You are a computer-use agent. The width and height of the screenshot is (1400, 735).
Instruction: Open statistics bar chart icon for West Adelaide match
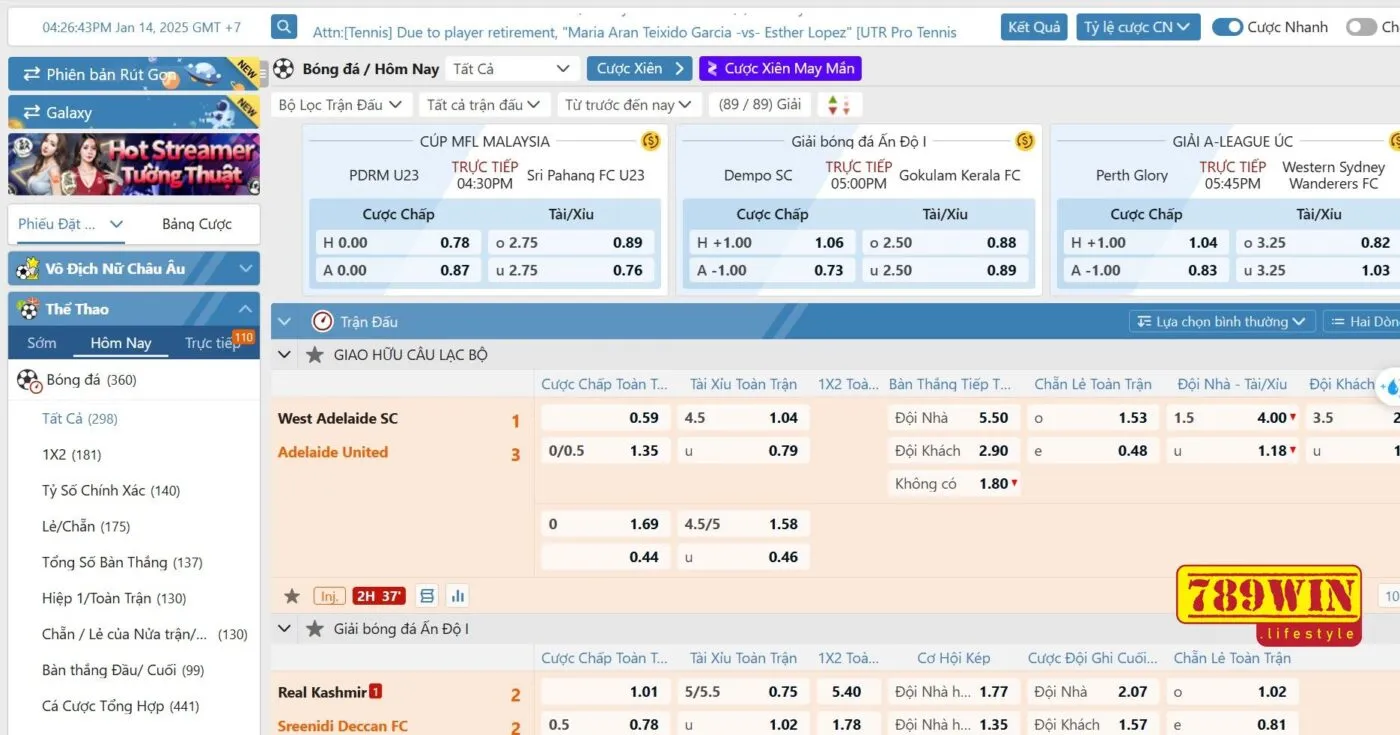point(458,596)
